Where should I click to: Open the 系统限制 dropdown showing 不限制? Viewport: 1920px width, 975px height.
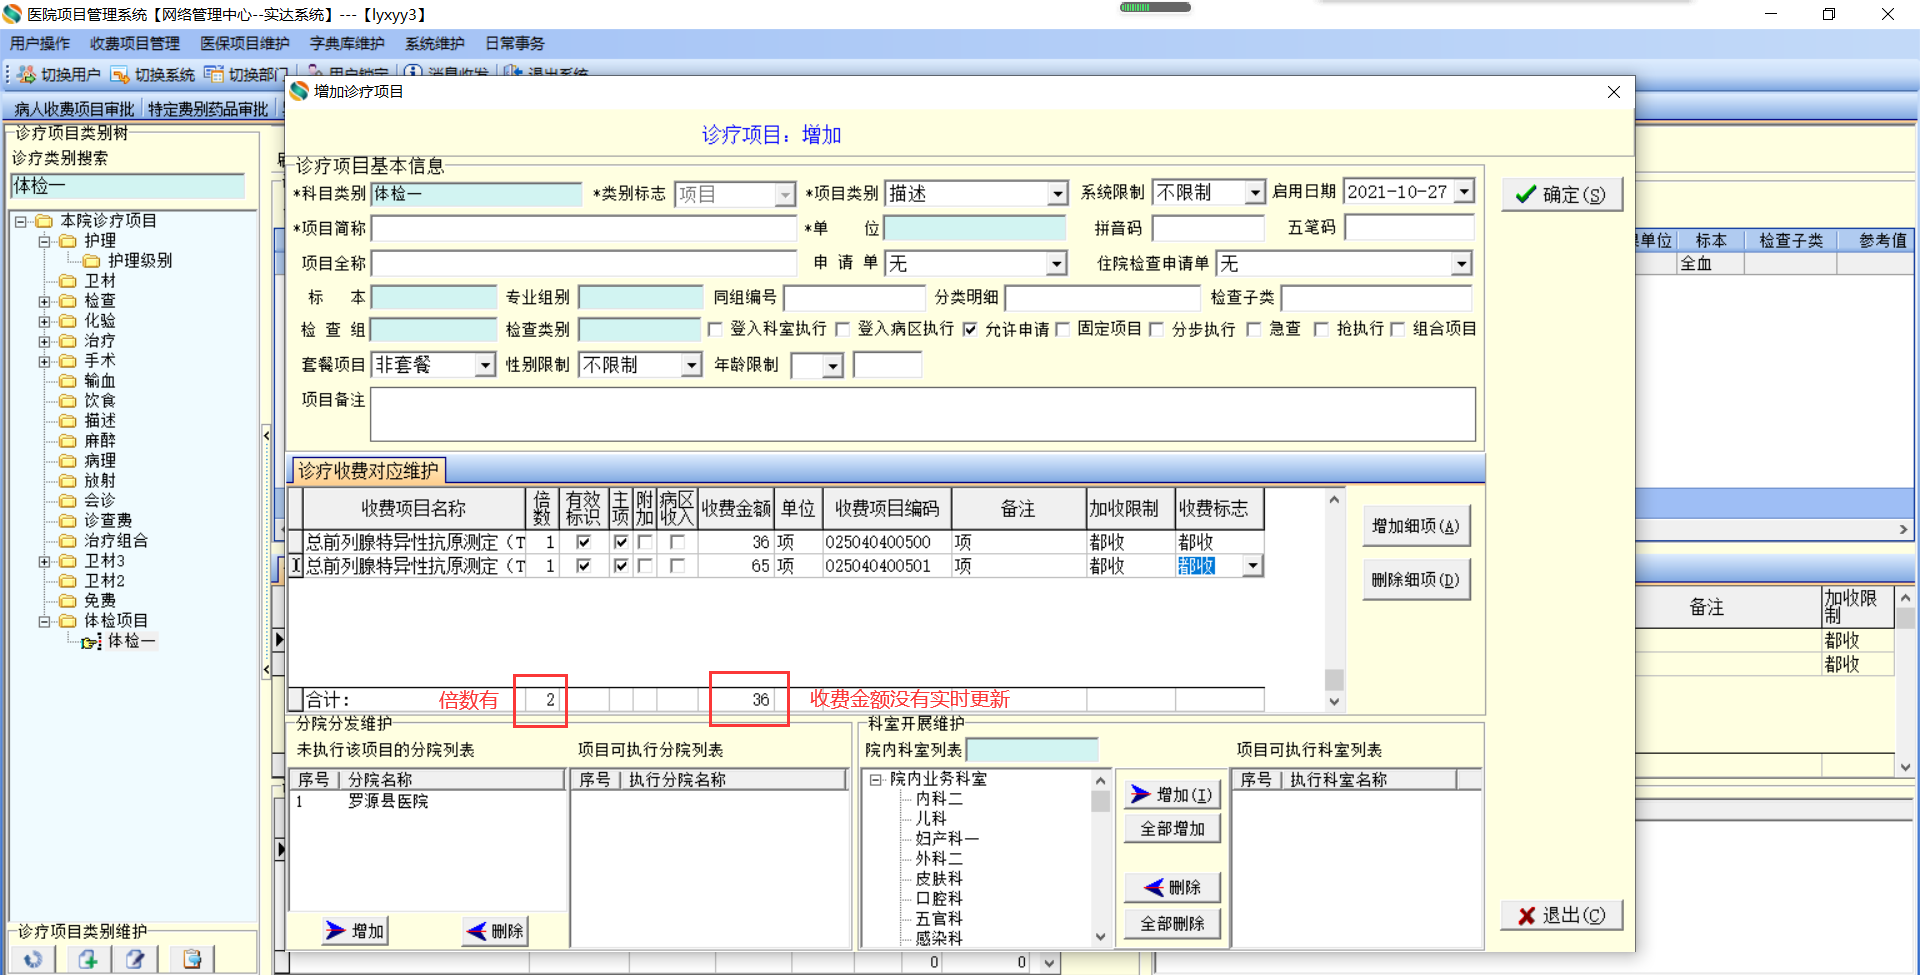(1255, 192)
